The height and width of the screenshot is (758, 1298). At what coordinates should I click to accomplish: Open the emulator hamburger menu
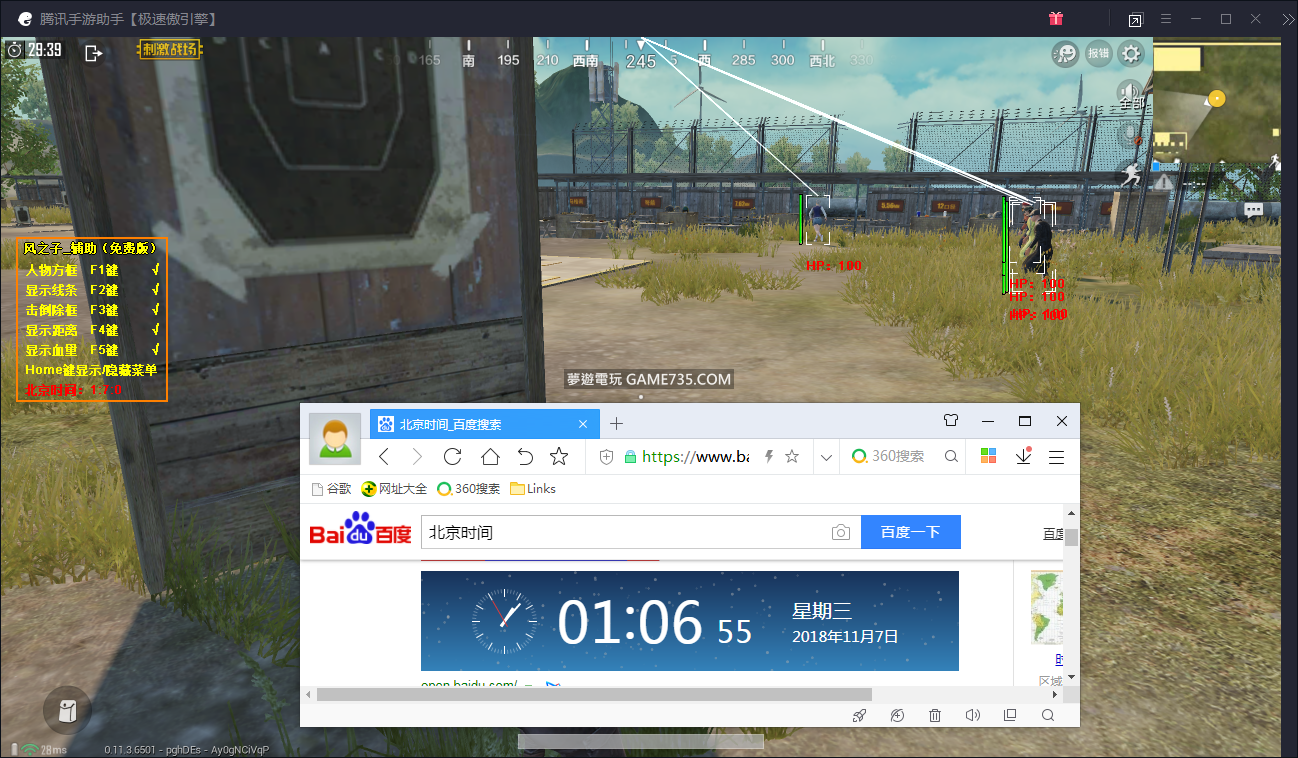(x=1165, y=19)
